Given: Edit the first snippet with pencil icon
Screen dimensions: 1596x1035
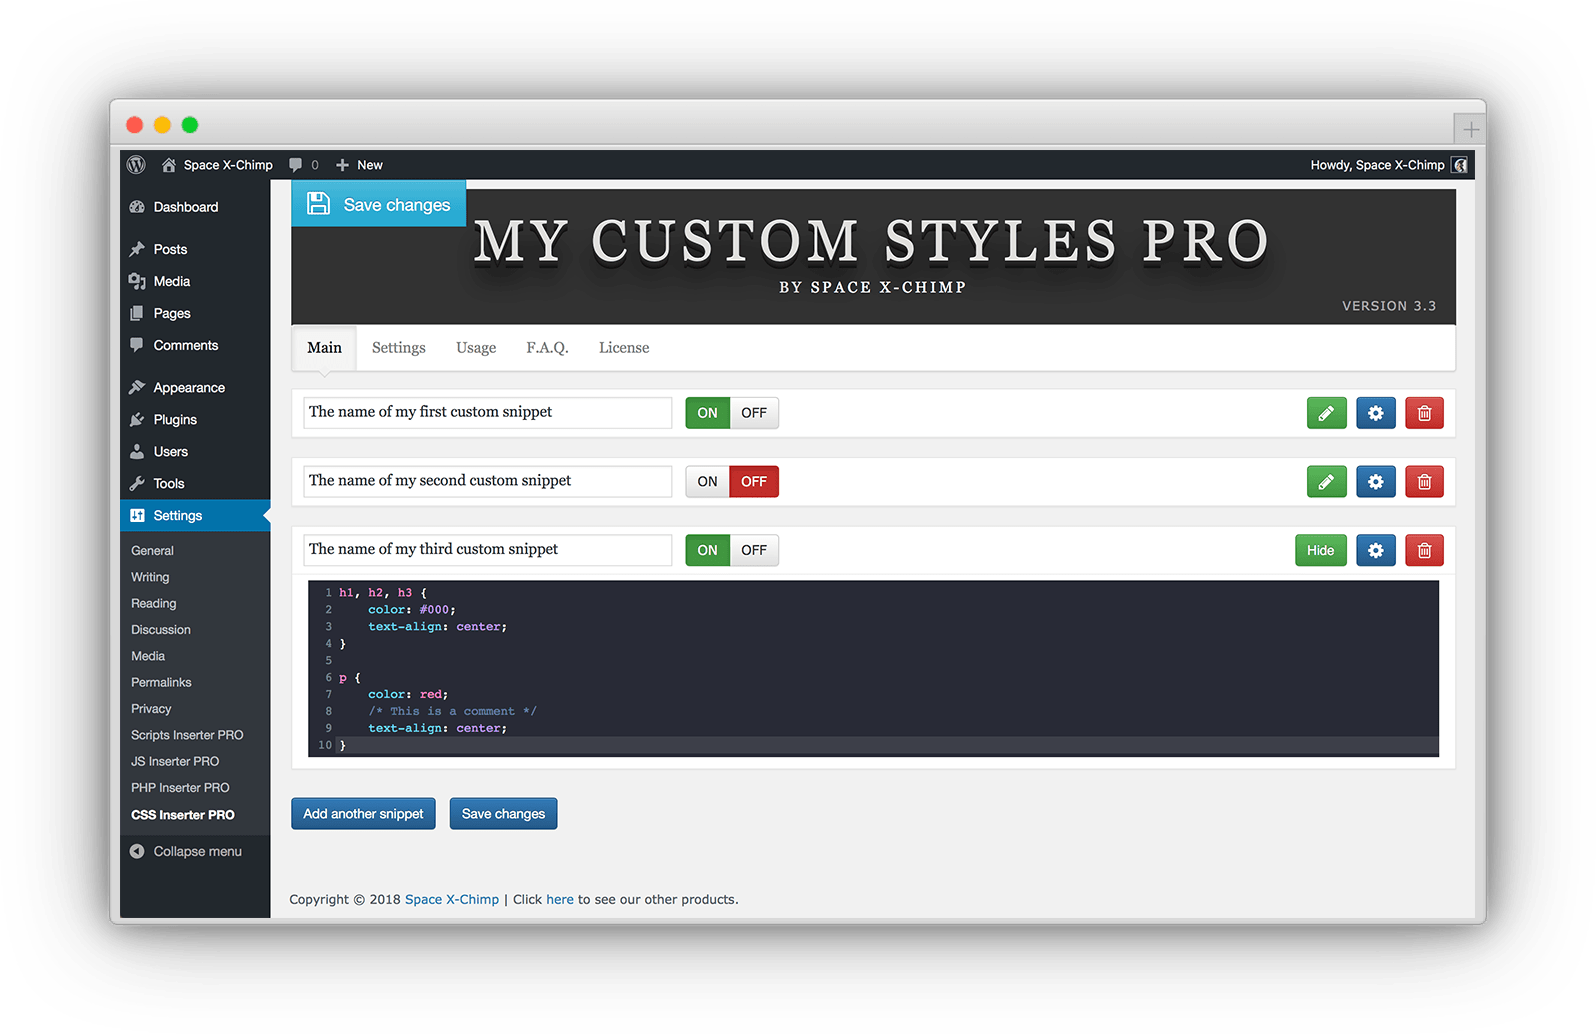Looking at the screenshot, I should [1326, 413].
